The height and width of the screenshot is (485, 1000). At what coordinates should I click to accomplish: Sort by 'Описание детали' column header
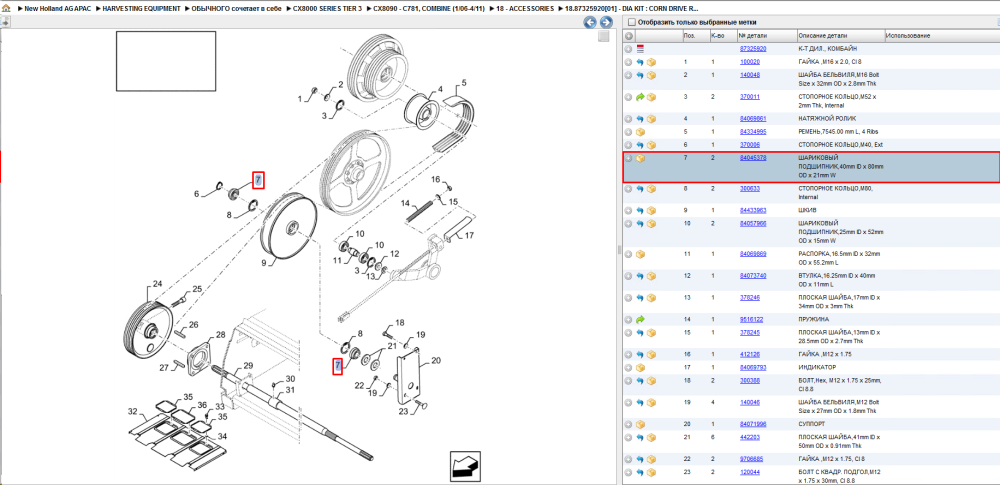[x=823, y=36]
